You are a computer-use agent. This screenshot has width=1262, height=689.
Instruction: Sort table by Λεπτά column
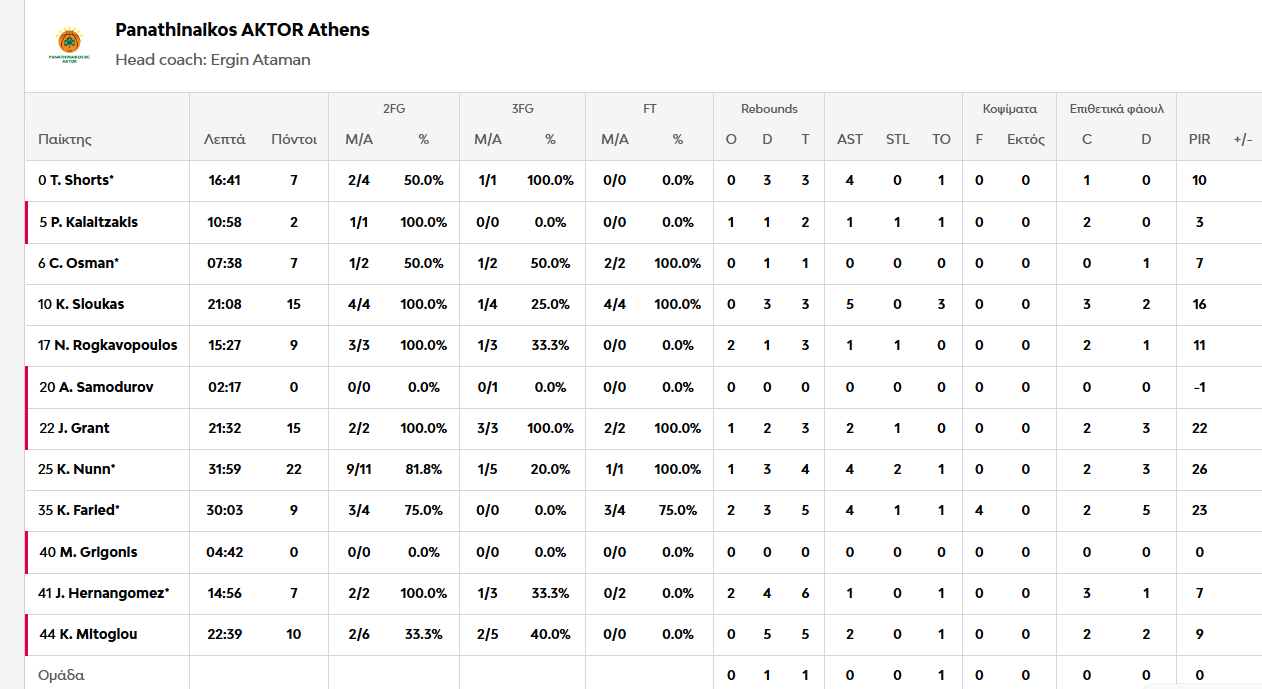[224, 139]
